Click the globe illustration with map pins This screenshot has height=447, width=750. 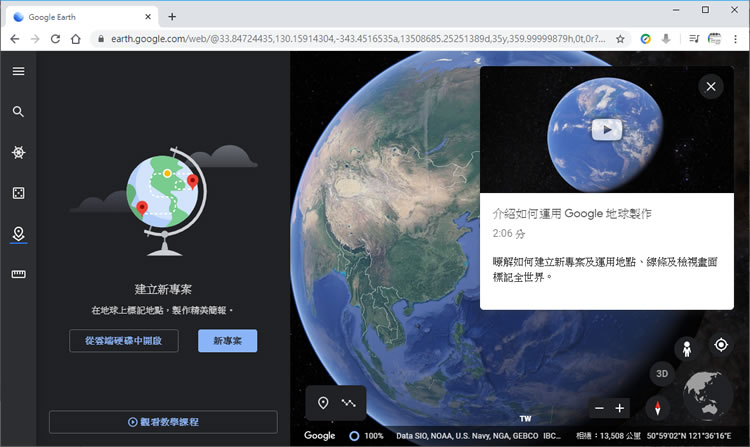pyautogui.click(x=165, y=200)
